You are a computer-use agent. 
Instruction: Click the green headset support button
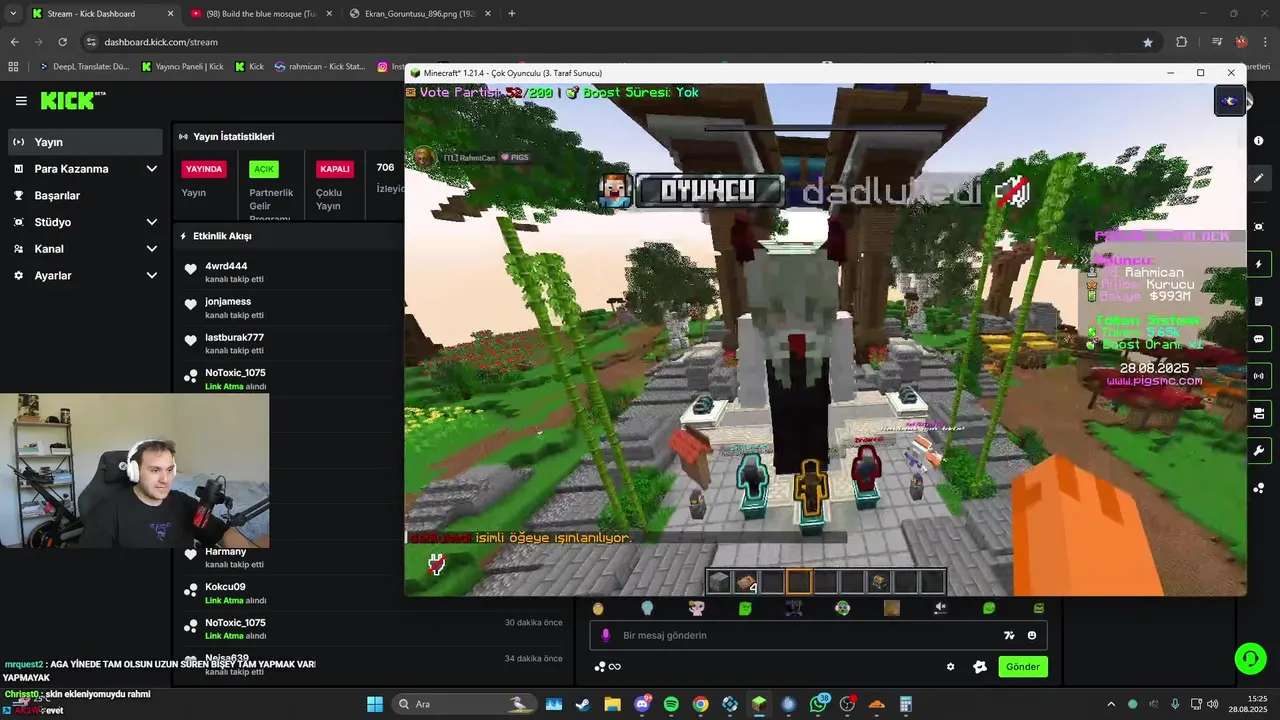pos(1250,658)
